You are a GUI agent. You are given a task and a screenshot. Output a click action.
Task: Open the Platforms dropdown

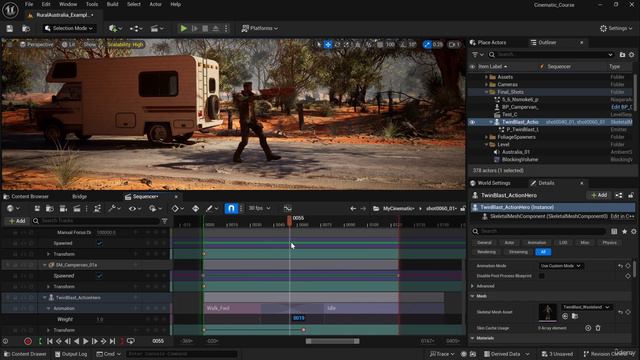(x=260, y=28)
